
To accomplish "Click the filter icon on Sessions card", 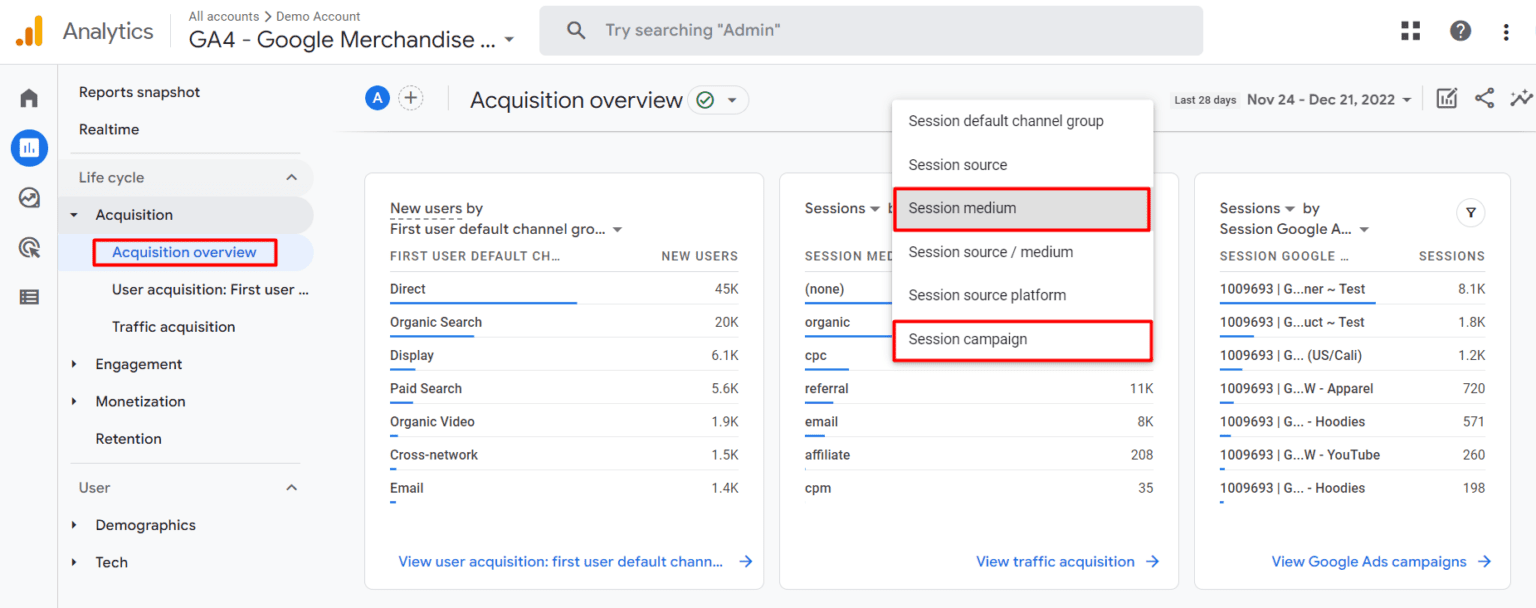I will [x=1470, y=212].
